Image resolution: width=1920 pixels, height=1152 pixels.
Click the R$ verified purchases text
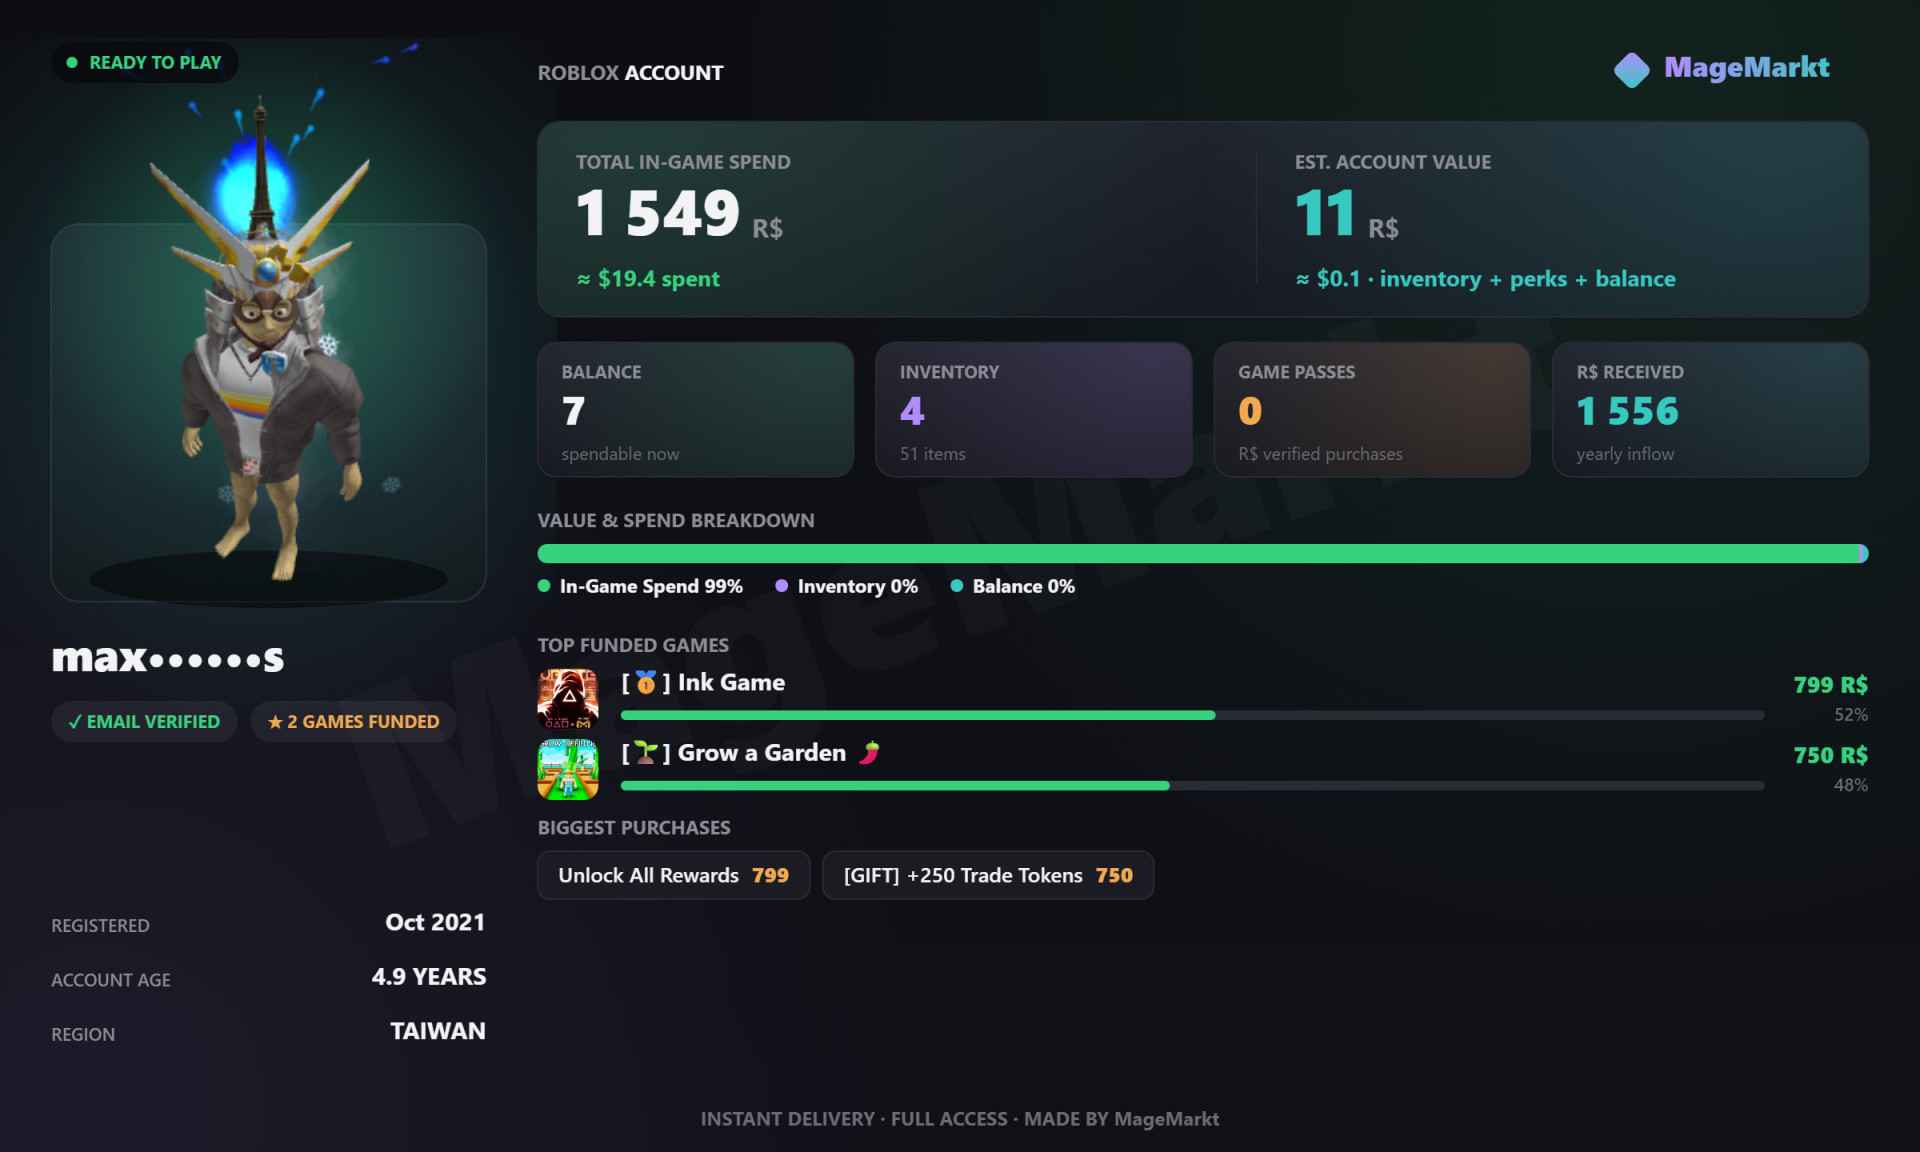(1320, 454)
